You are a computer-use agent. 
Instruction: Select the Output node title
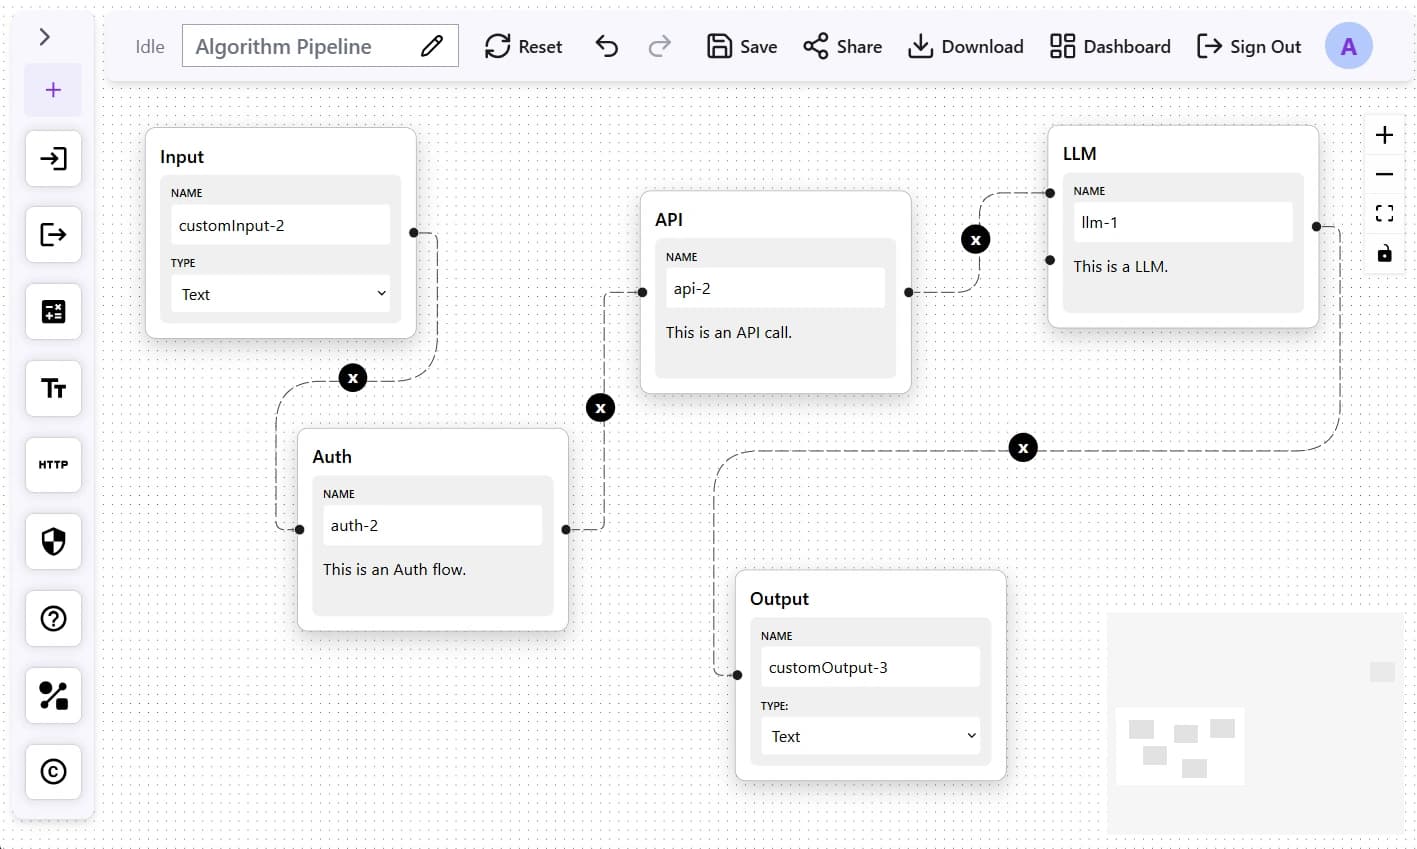(779, 598)
